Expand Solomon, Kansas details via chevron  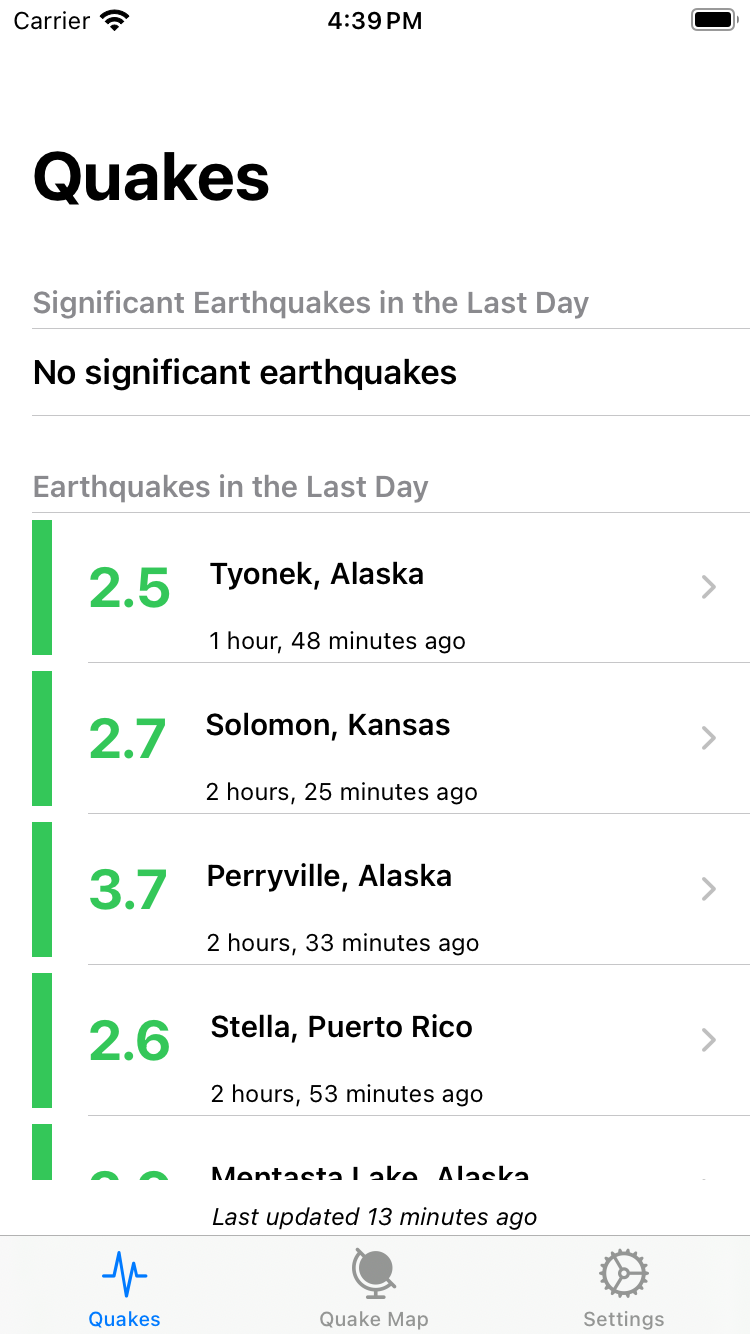[709, 738]
